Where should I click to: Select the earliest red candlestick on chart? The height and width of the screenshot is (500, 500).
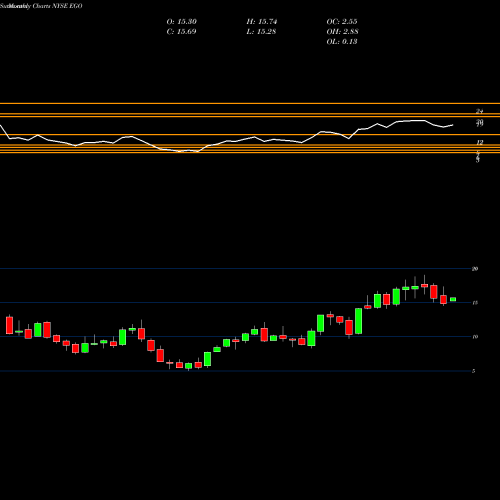click(9, 325)
